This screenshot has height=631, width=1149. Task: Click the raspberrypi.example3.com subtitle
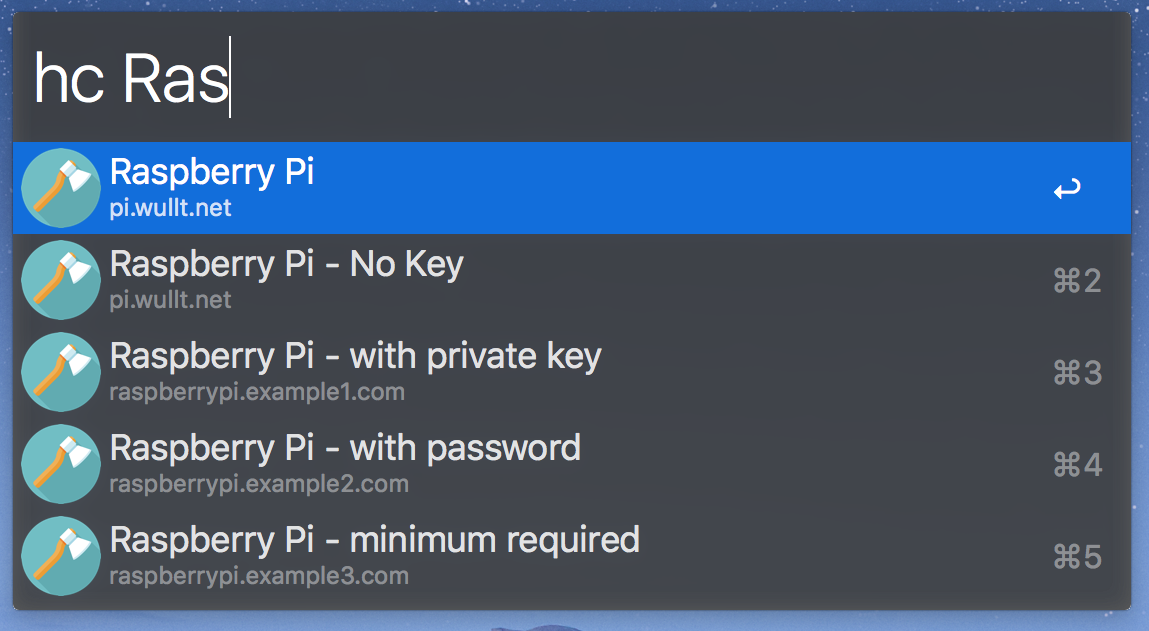tap(258, 576)
